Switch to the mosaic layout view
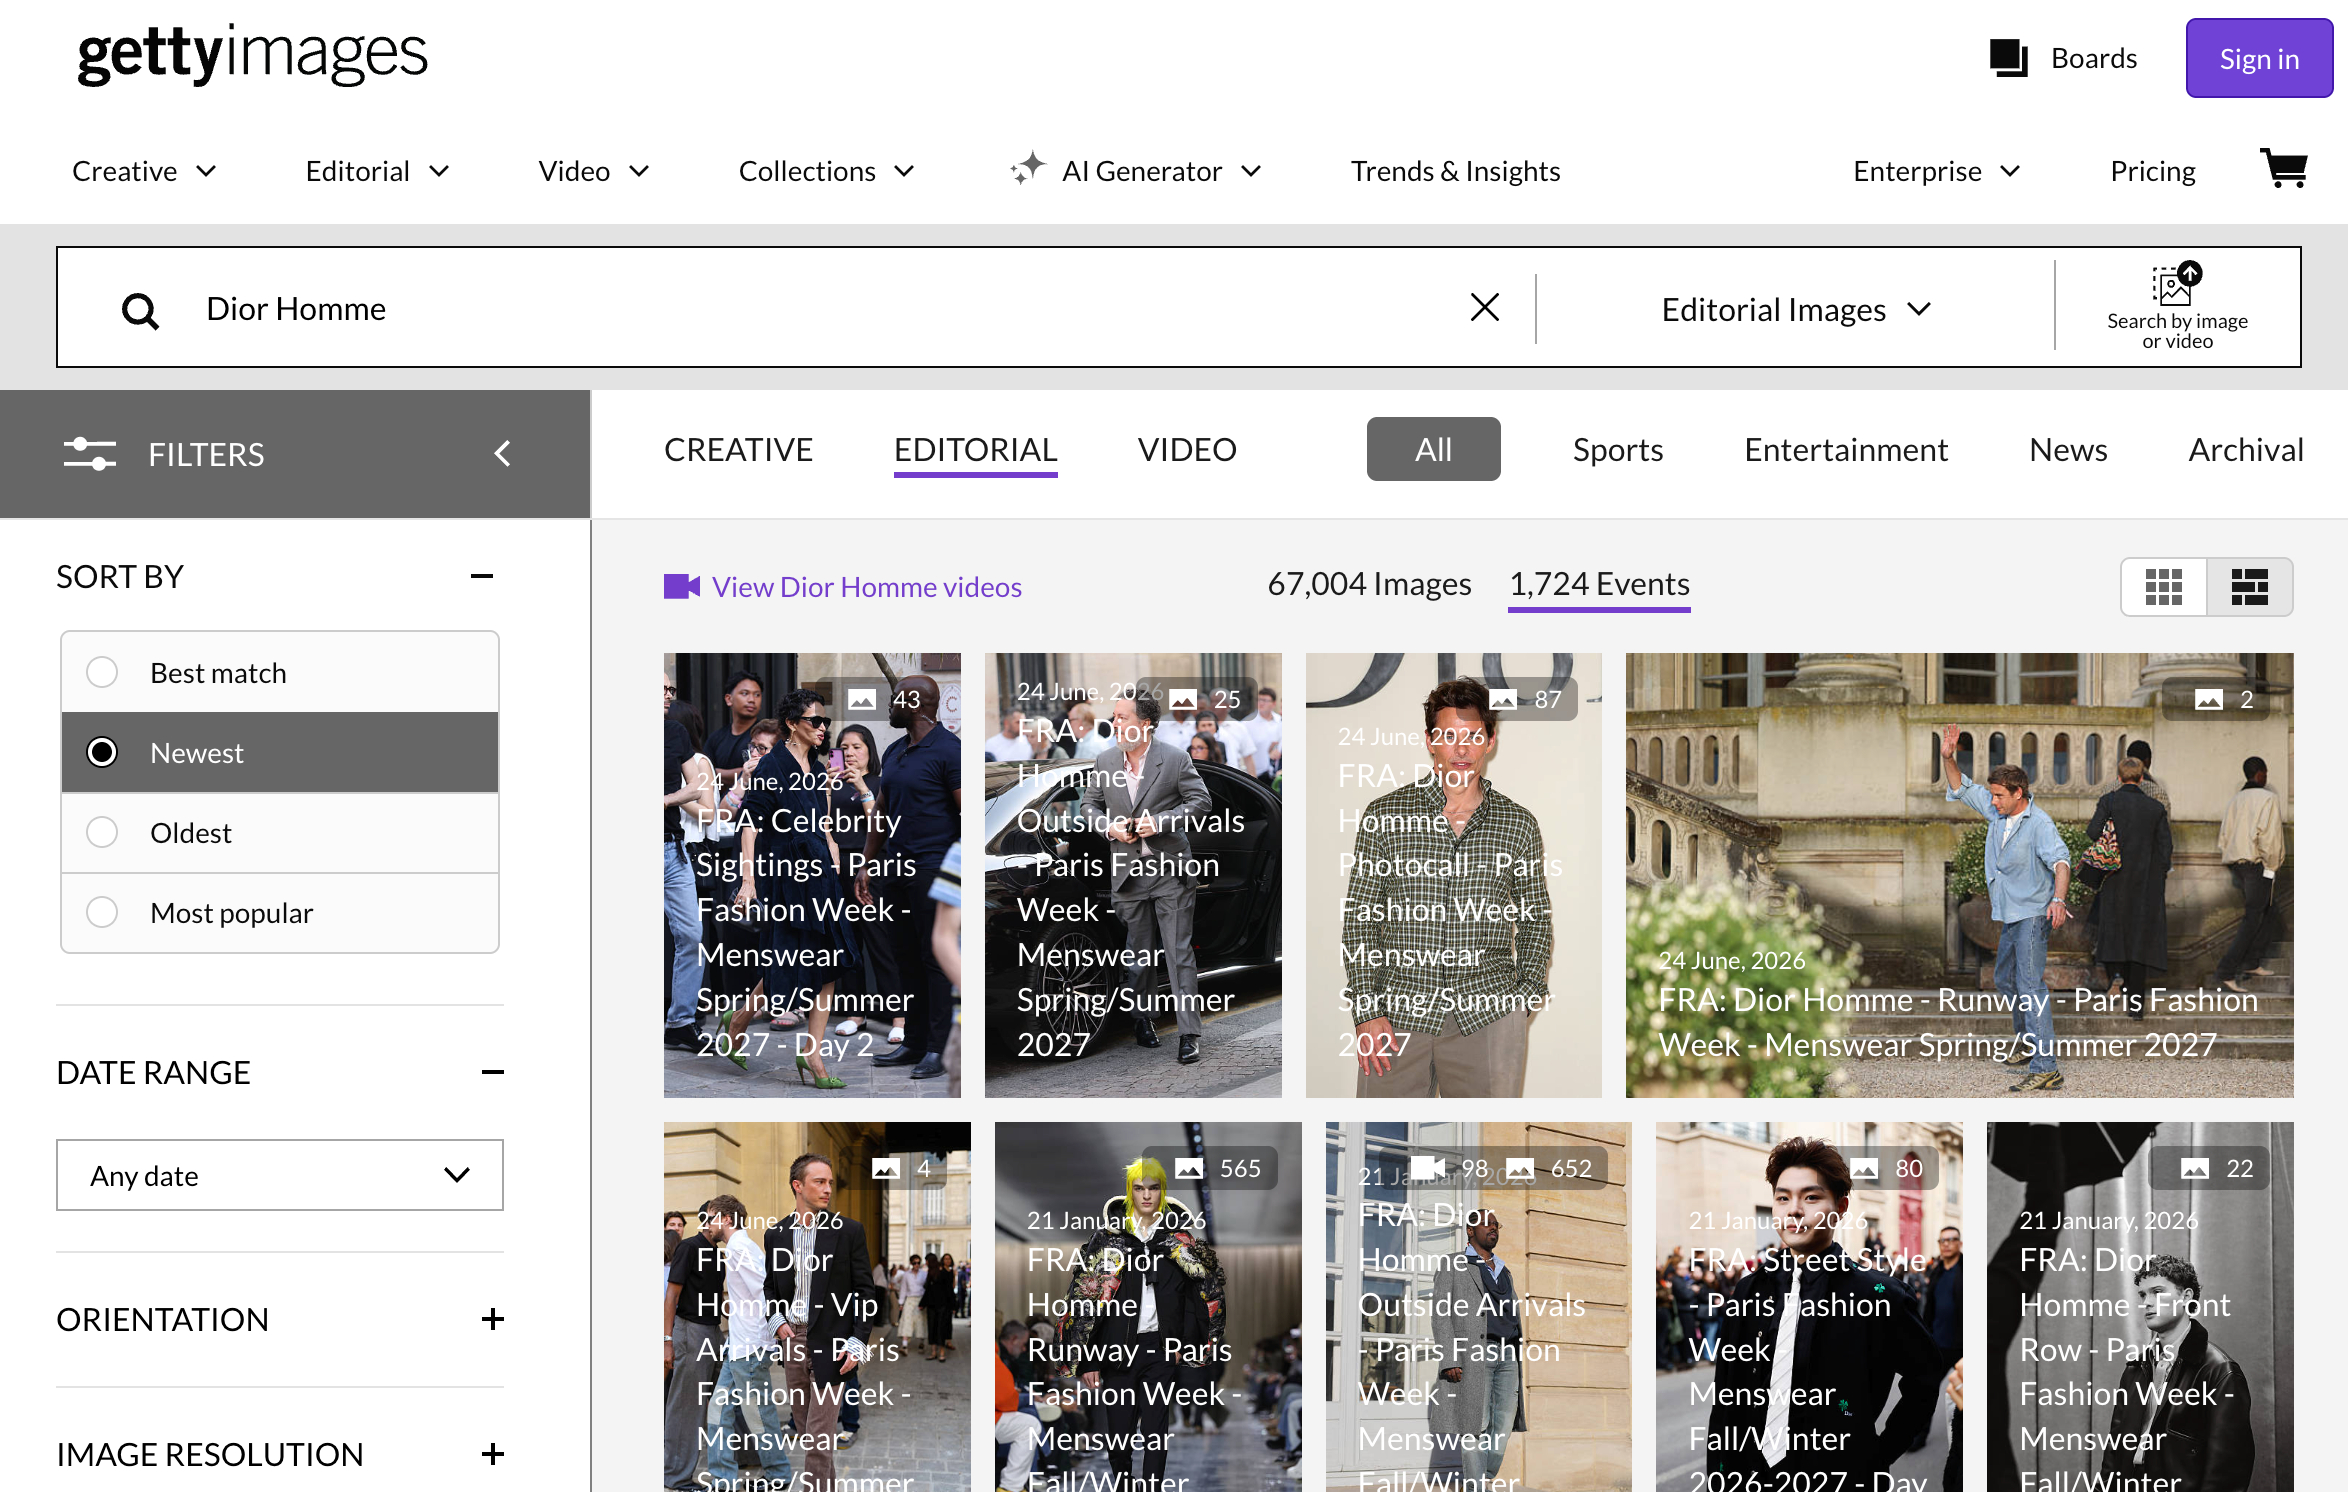The image size is (2348, 1492). click(2250, 587)
